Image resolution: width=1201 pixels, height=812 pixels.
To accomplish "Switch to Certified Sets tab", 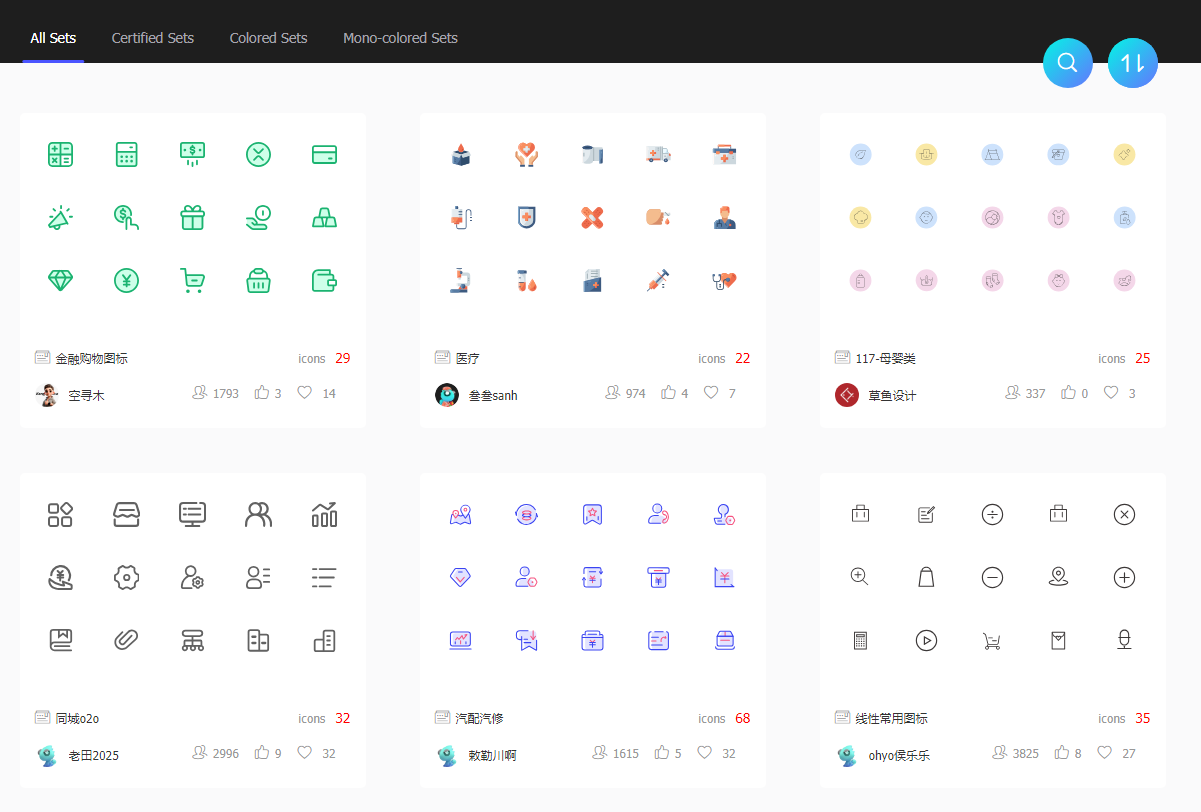I will tap(153, 38).
